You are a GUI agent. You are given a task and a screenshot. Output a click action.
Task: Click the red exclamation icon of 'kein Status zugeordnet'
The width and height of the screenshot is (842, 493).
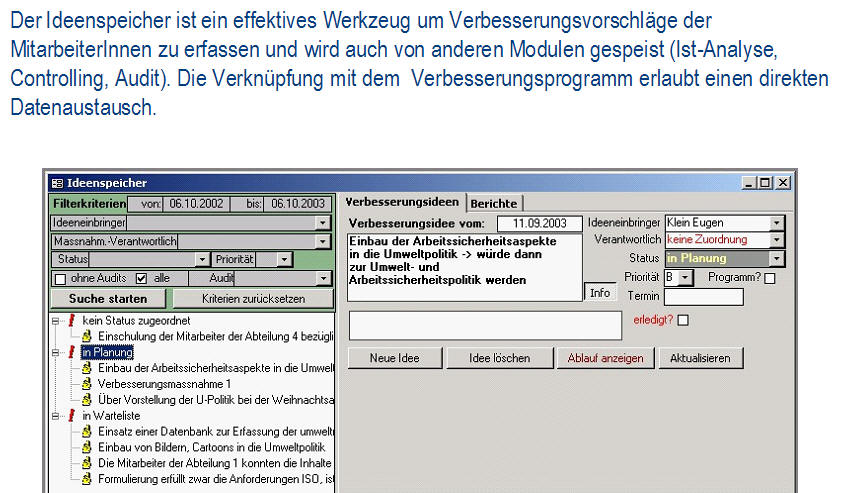(71, 320)
